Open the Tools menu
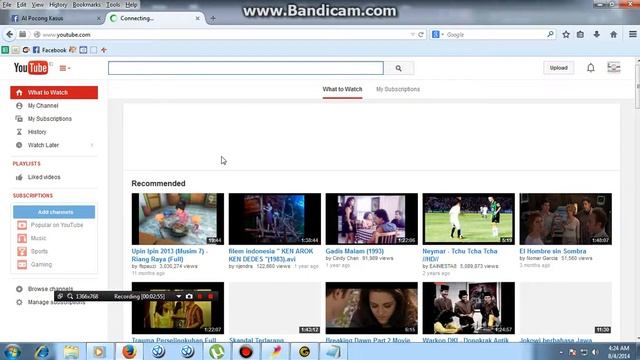 (113, 5)
